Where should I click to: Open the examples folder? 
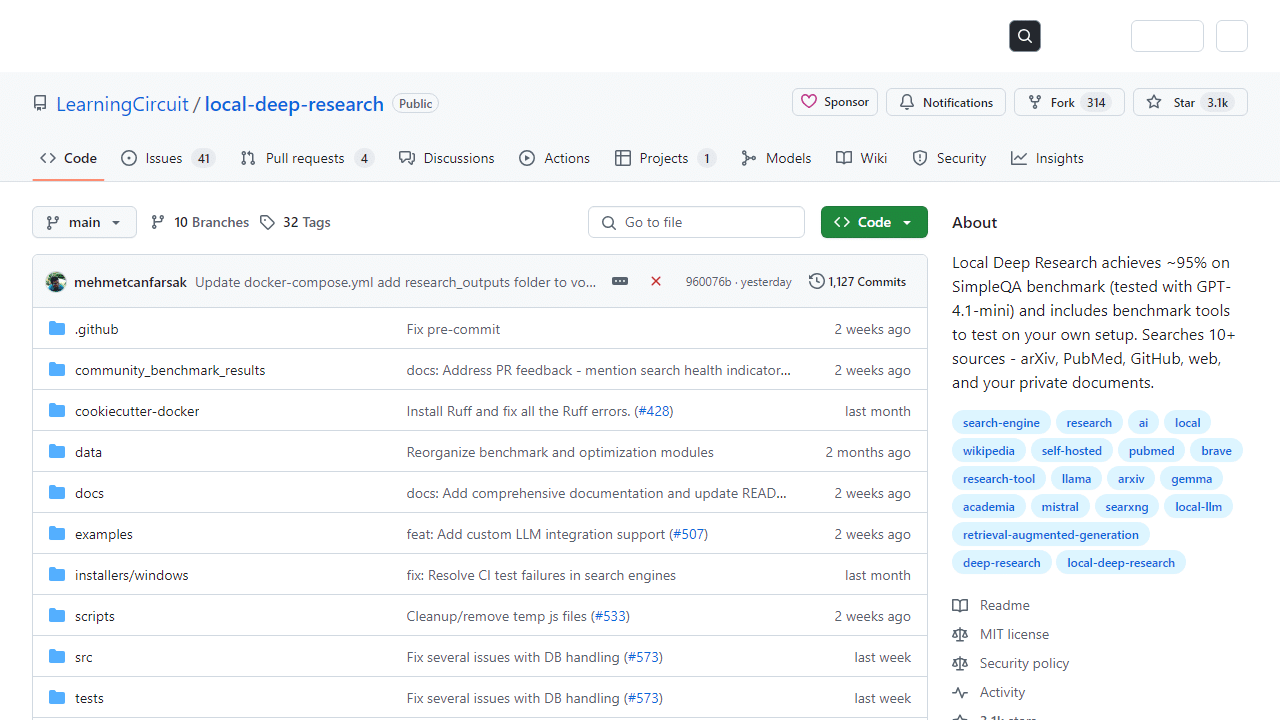click(x=104, y=534)
